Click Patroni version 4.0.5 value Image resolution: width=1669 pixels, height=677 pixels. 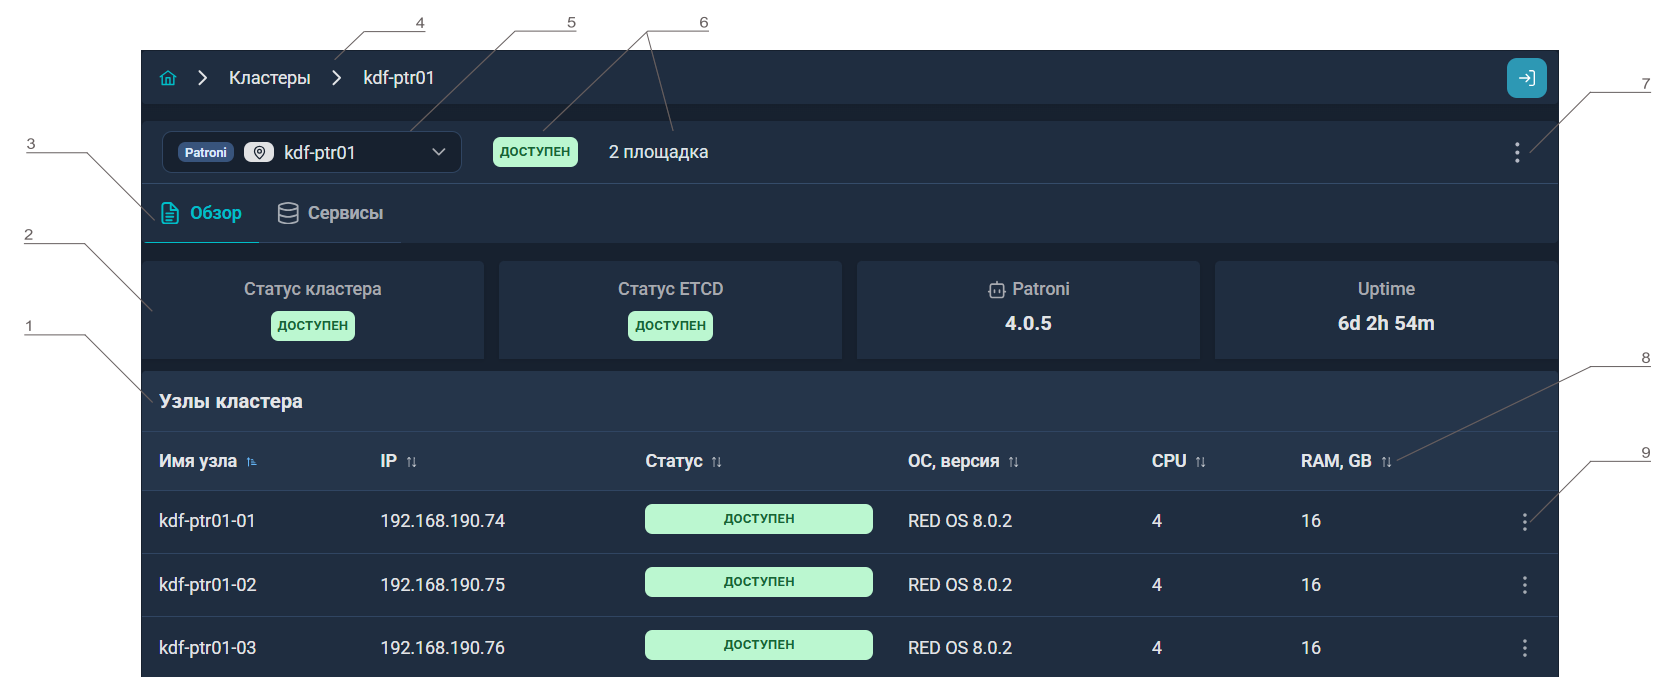coord(1028,323)
